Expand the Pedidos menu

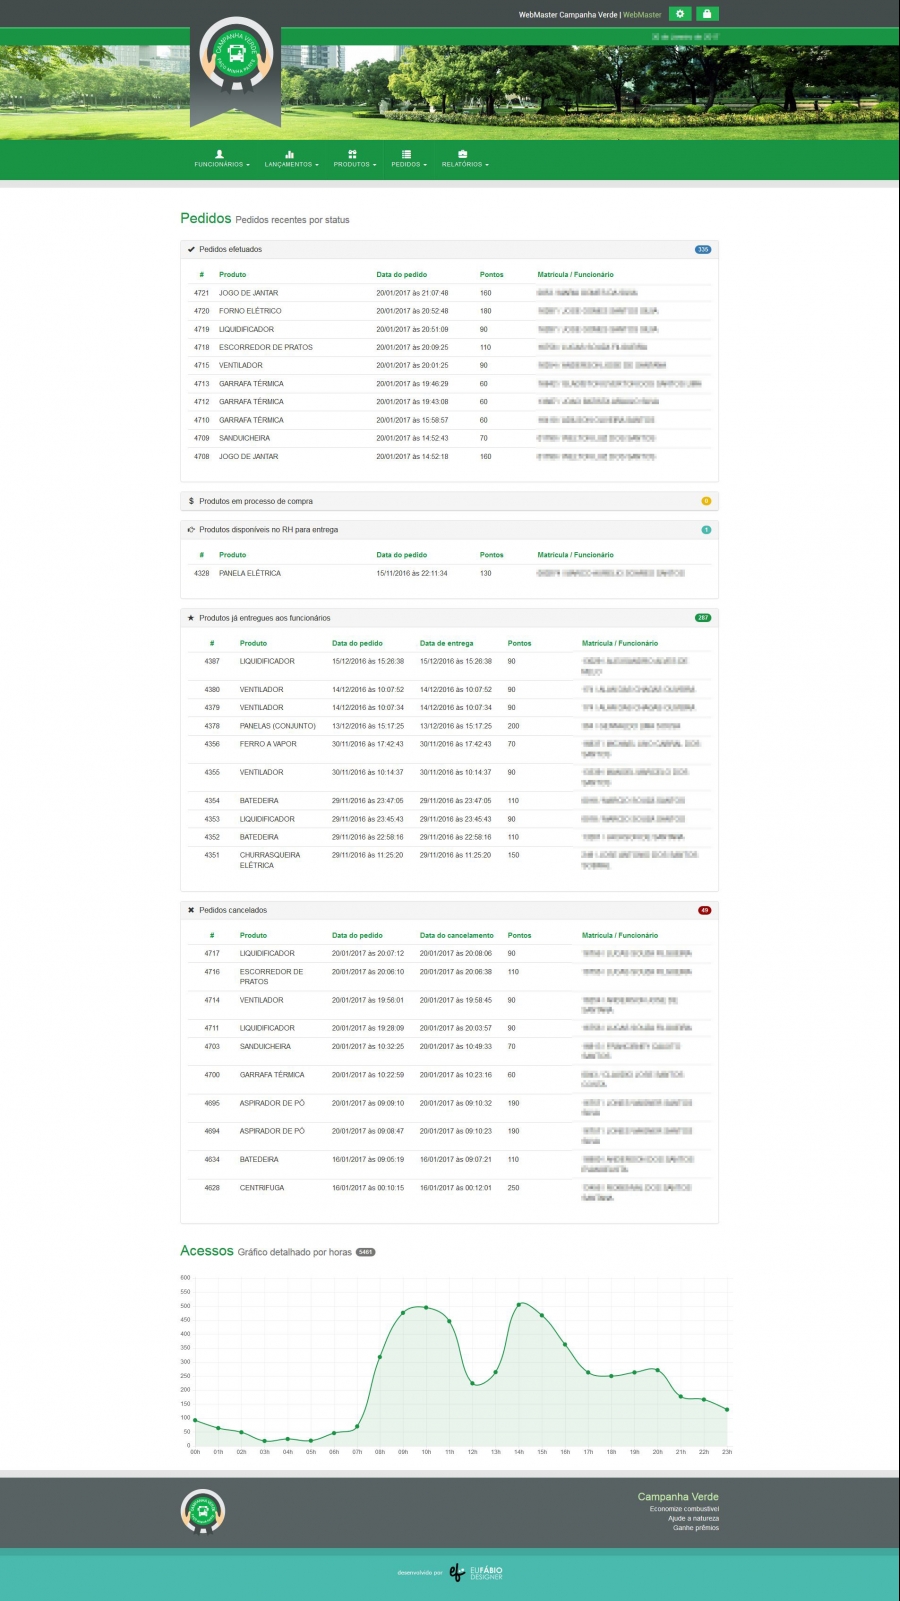click(409, 159)
